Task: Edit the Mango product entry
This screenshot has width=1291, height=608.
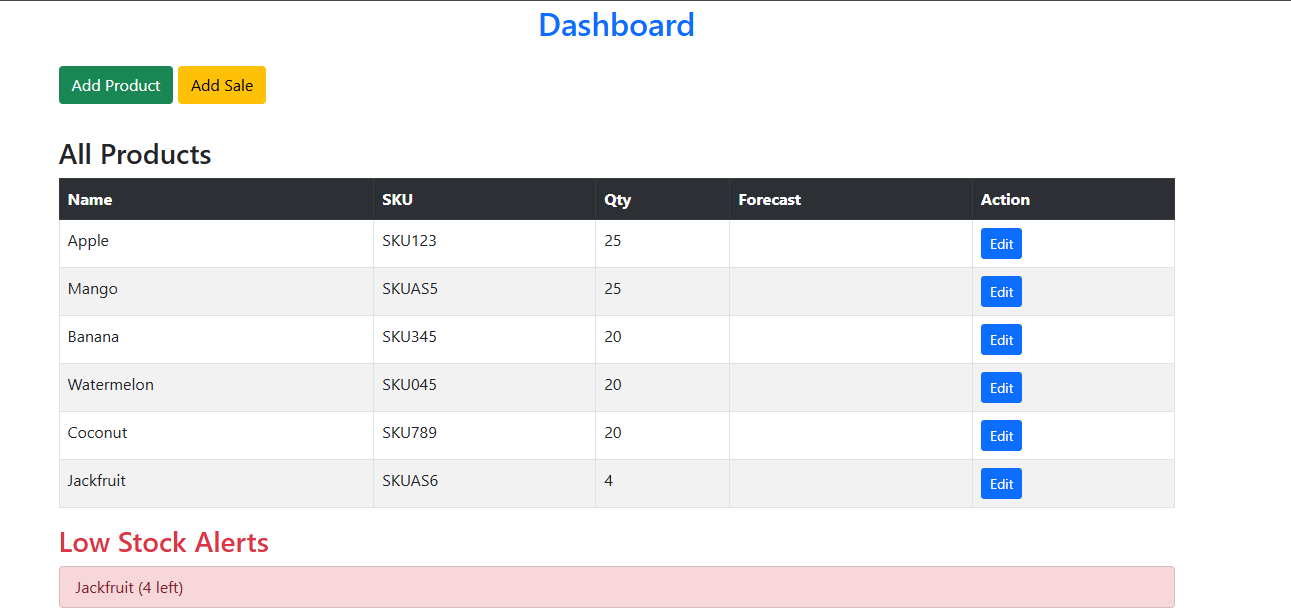Action: (x=1001, y=292)
